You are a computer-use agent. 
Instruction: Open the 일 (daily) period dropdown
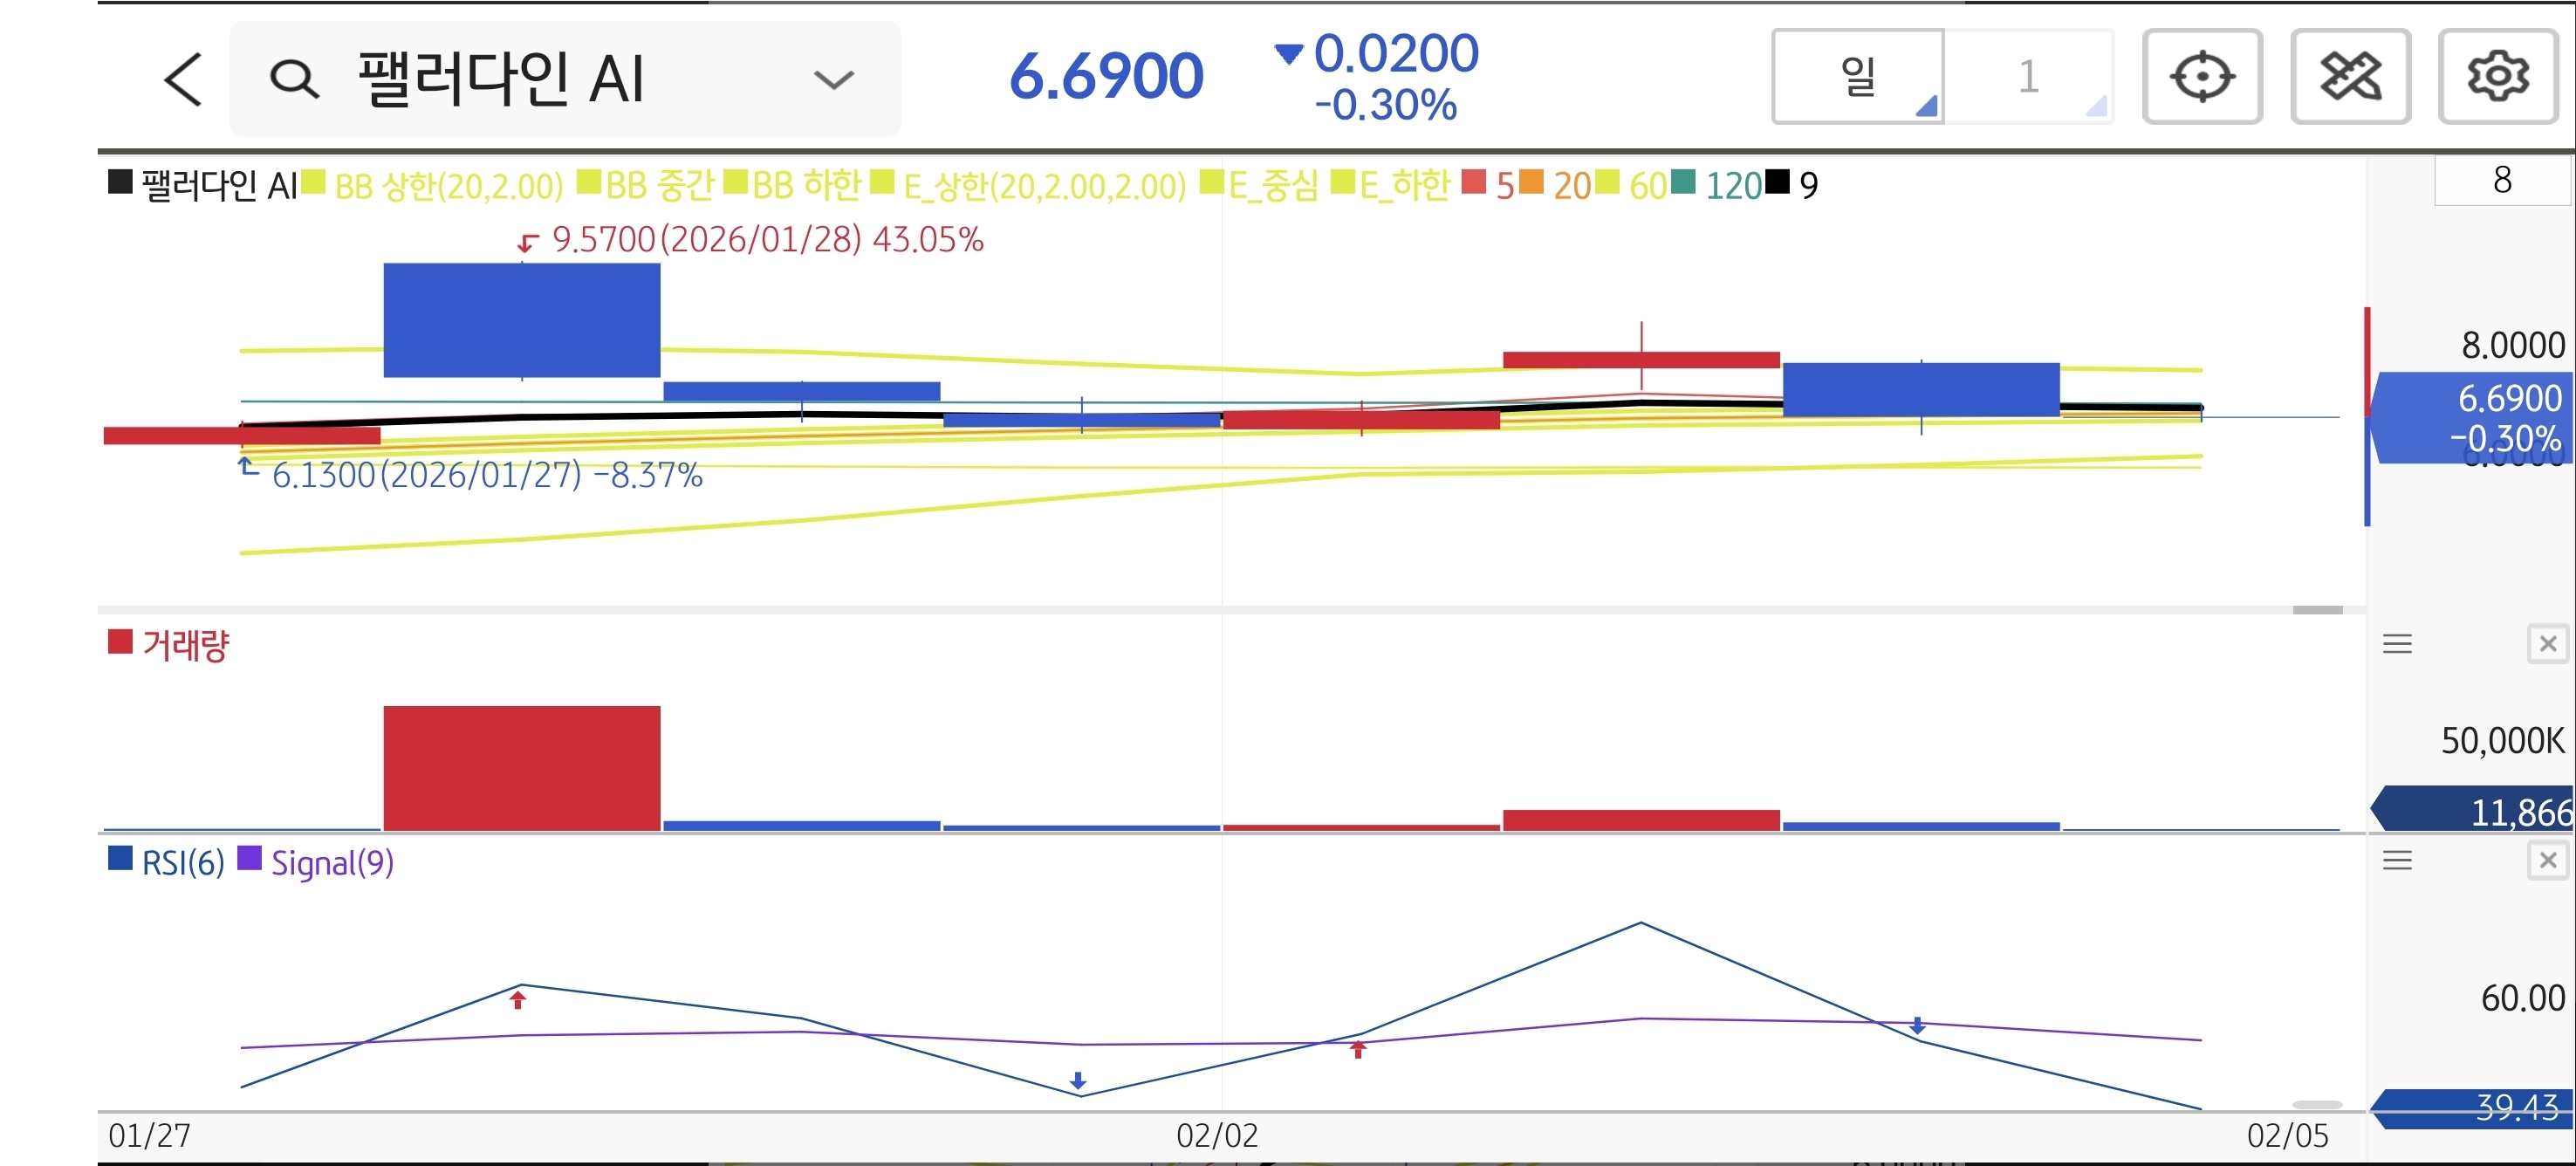(x=1858, y=77)
